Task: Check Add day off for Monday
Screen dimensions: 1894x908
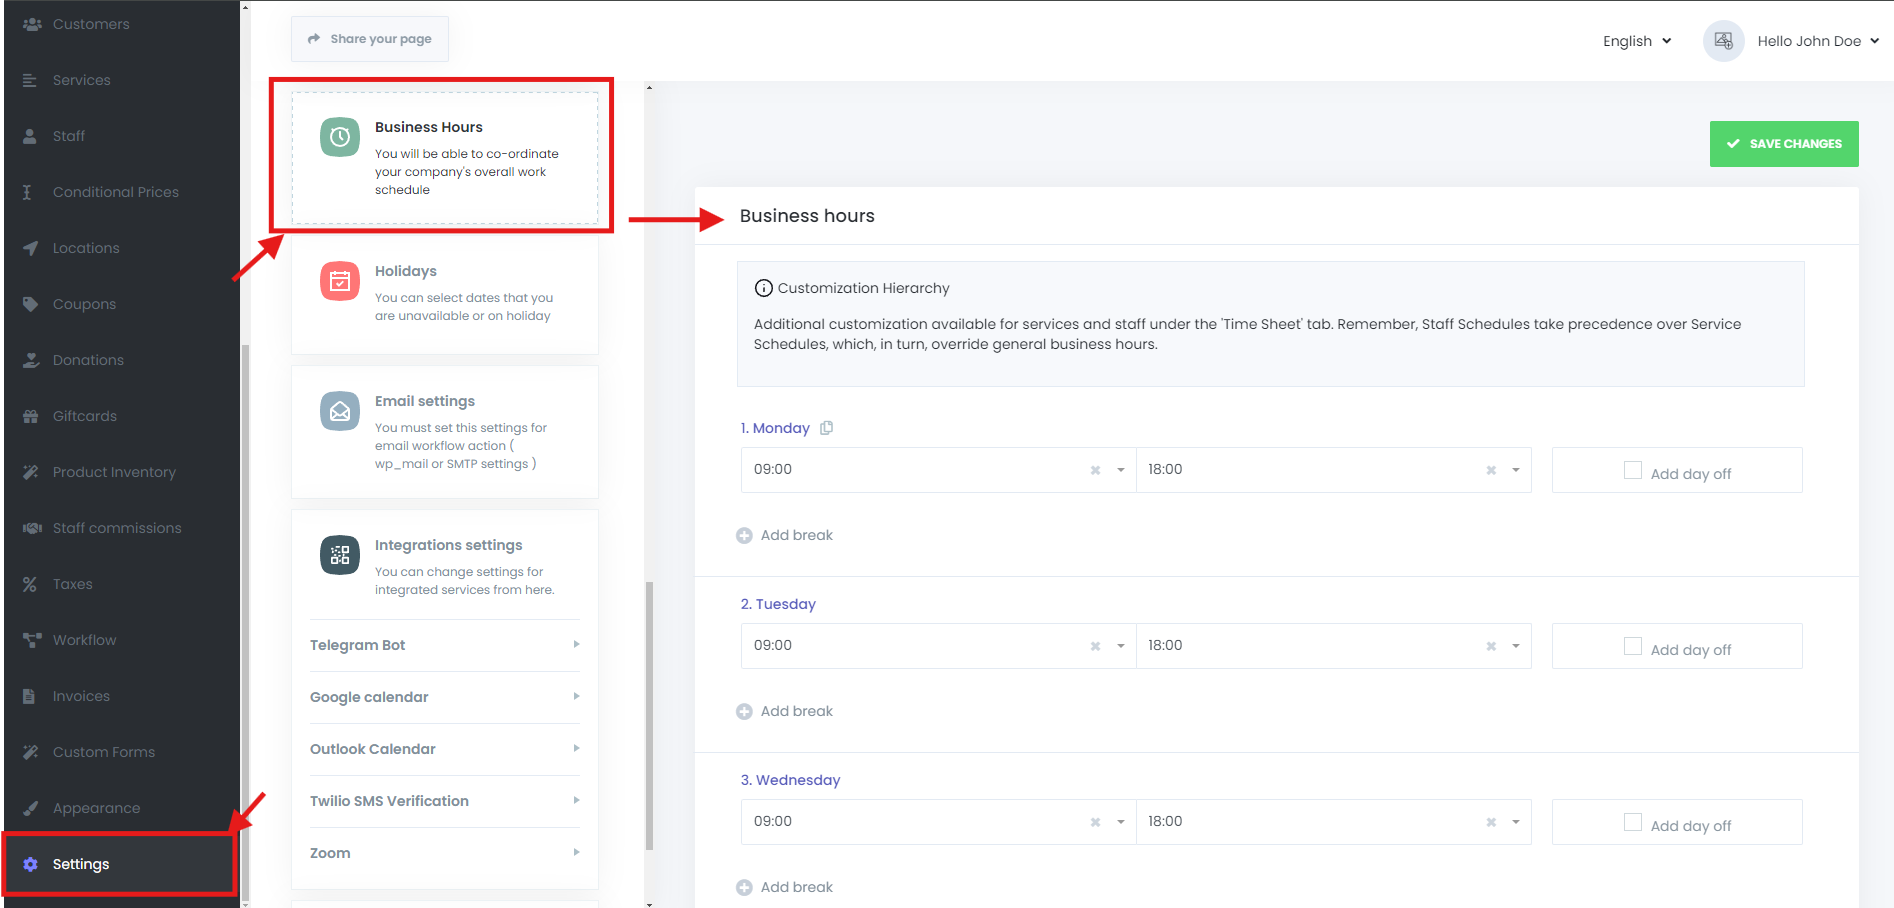Action: click(1633, 470)
